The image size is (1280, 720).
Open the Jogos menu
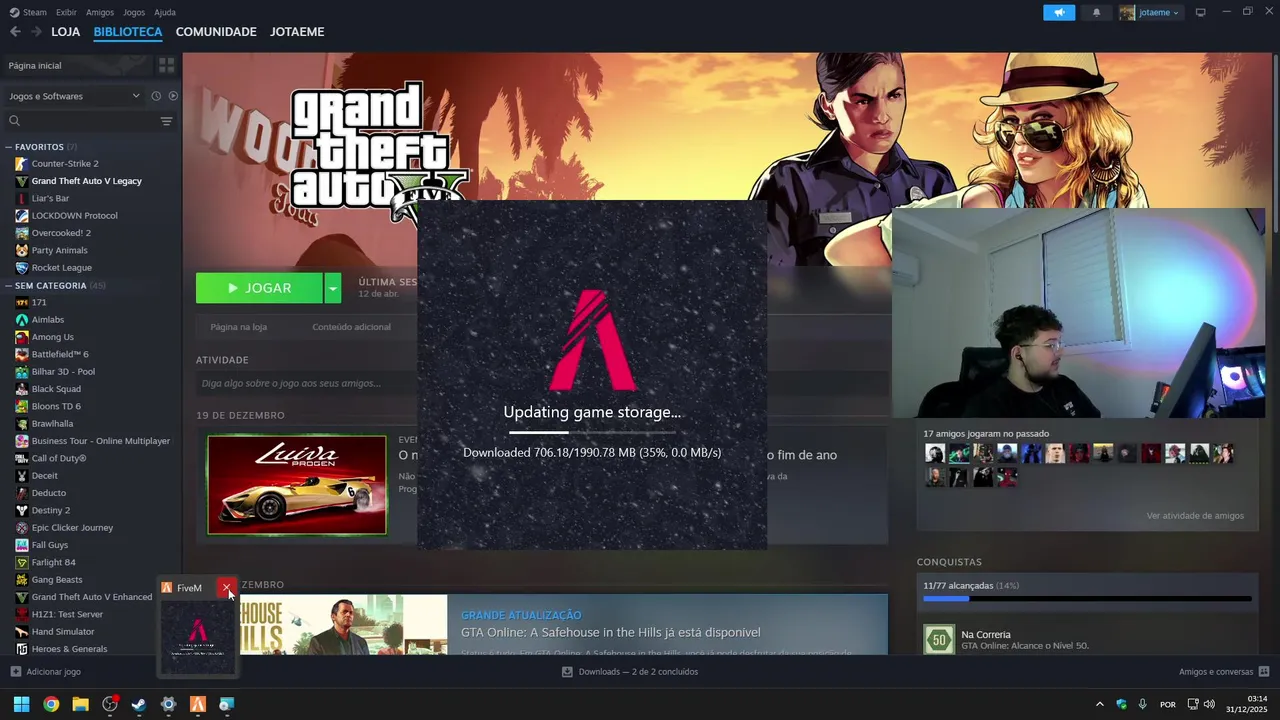[134, 12]
